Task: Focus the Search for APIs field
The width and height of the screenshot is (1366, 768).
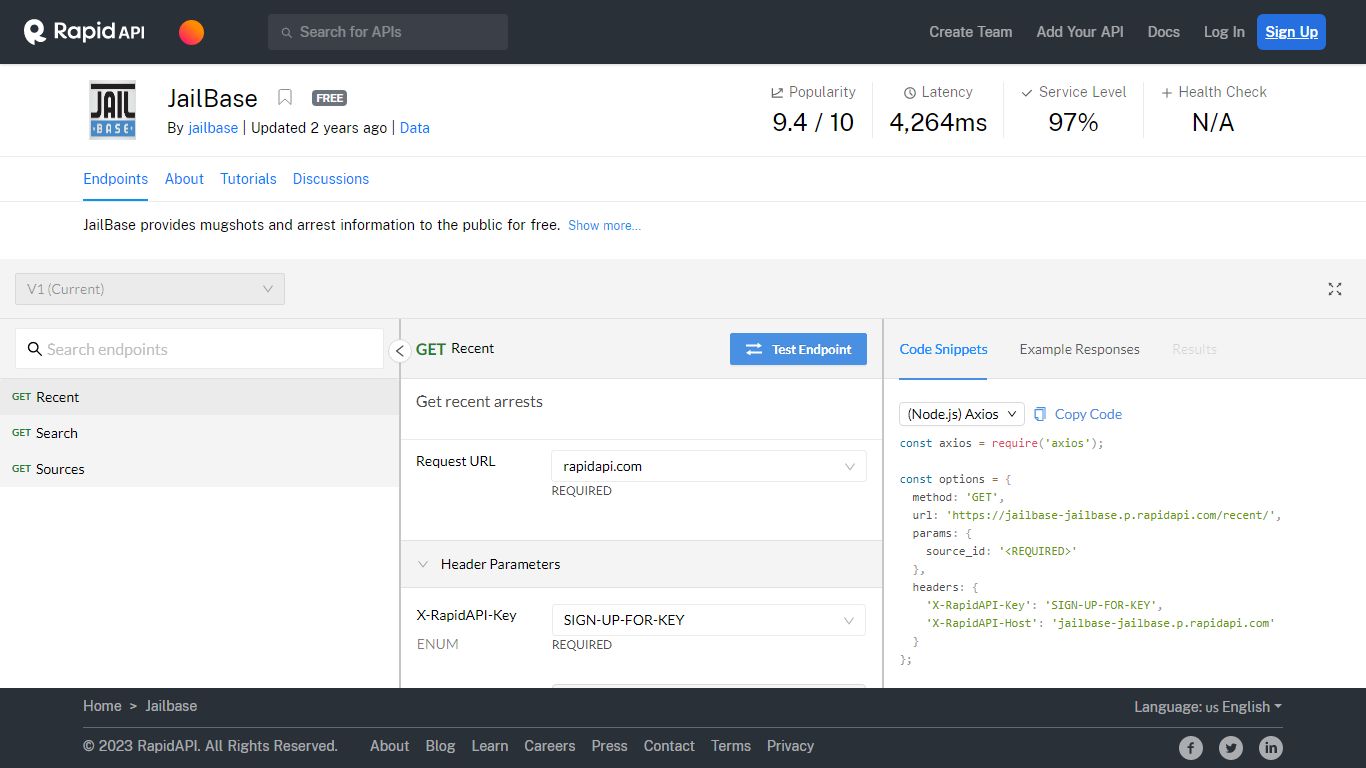Action: point(388,32)
